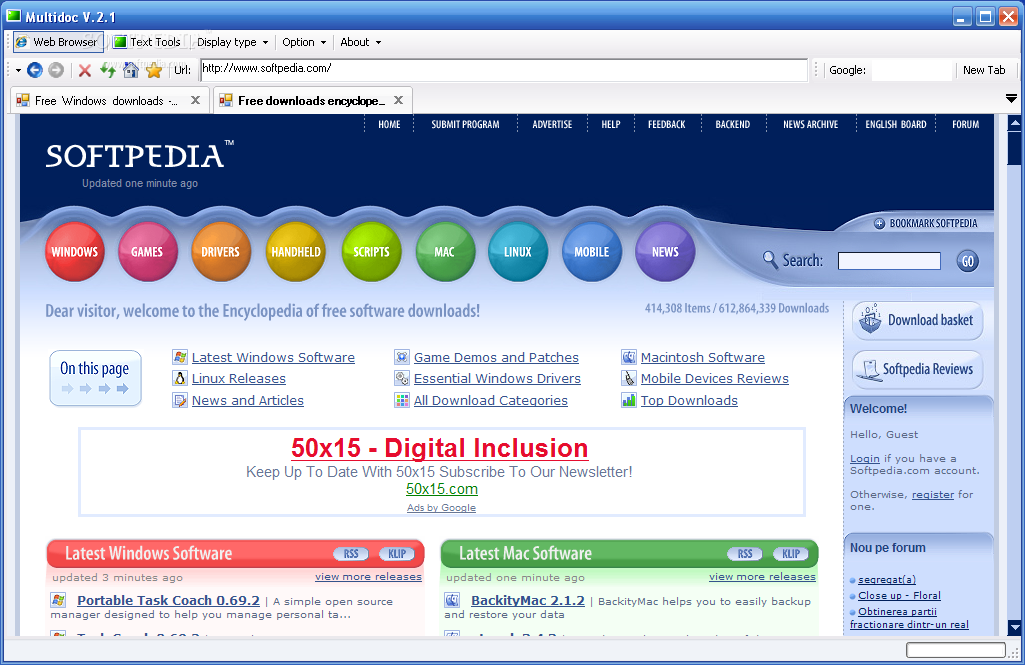The width and height of the screenshot is (1025, 665).
Task: Switch to the Free downloads encyclopedia tab
Action: (x=303, y=101)
